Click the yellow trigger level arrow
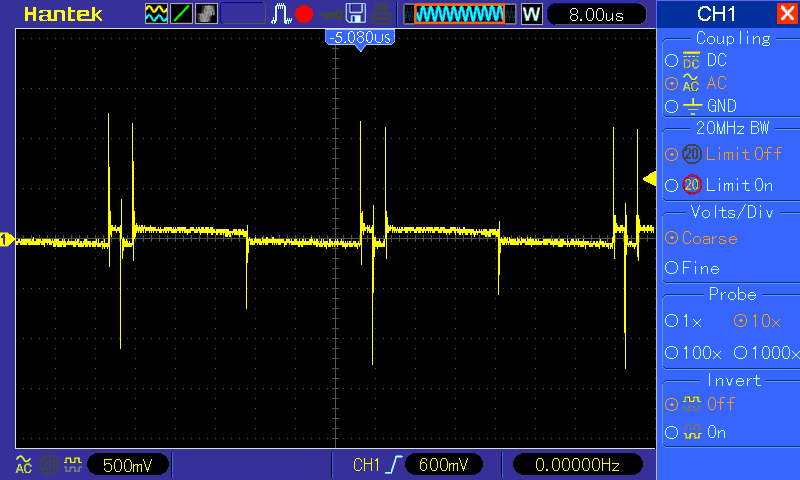This screenshot has width=800, height=480. [x=649, y=179]
